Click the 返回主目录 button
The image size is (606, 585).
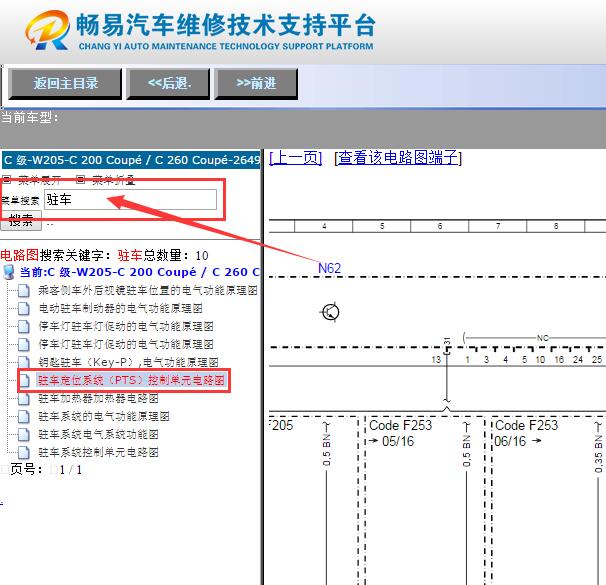(65, 83)
